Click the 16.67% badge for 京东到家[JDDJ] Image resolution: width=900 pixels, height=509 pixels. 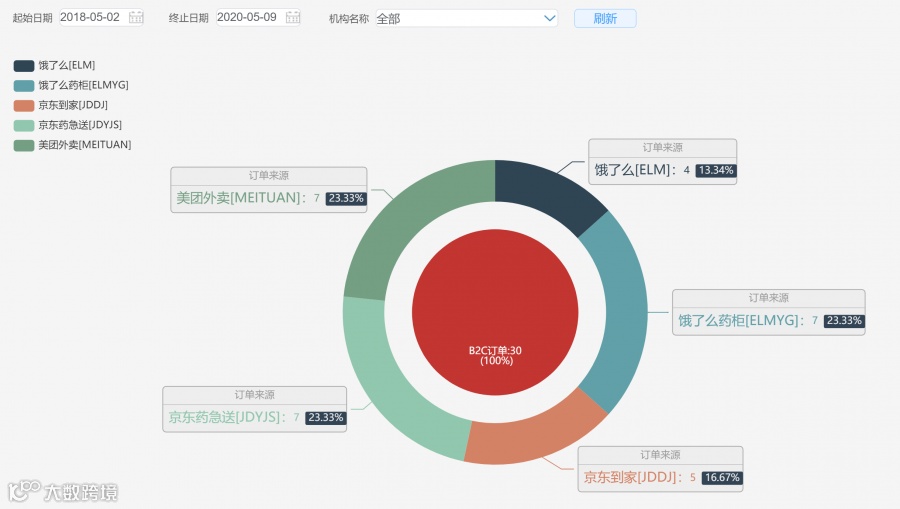click(x=722, y=477)
